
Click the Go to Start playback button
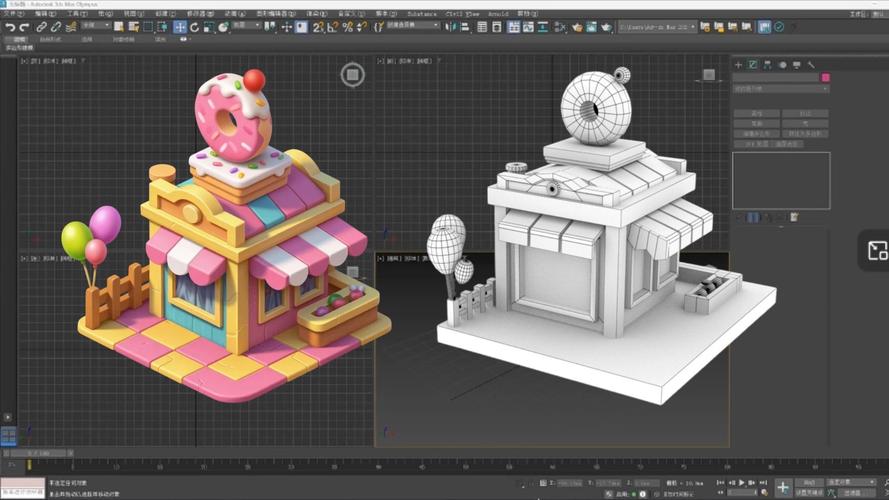tap(720, 482)
